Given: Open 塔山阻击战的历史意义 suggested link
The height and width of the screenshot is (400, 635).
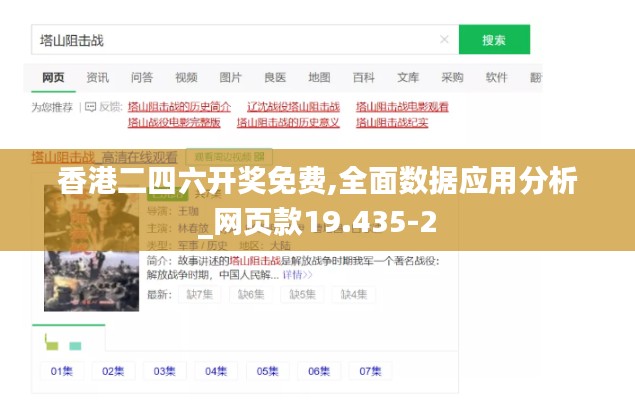Looking at the screenshot, I should (x=288, y=123).
